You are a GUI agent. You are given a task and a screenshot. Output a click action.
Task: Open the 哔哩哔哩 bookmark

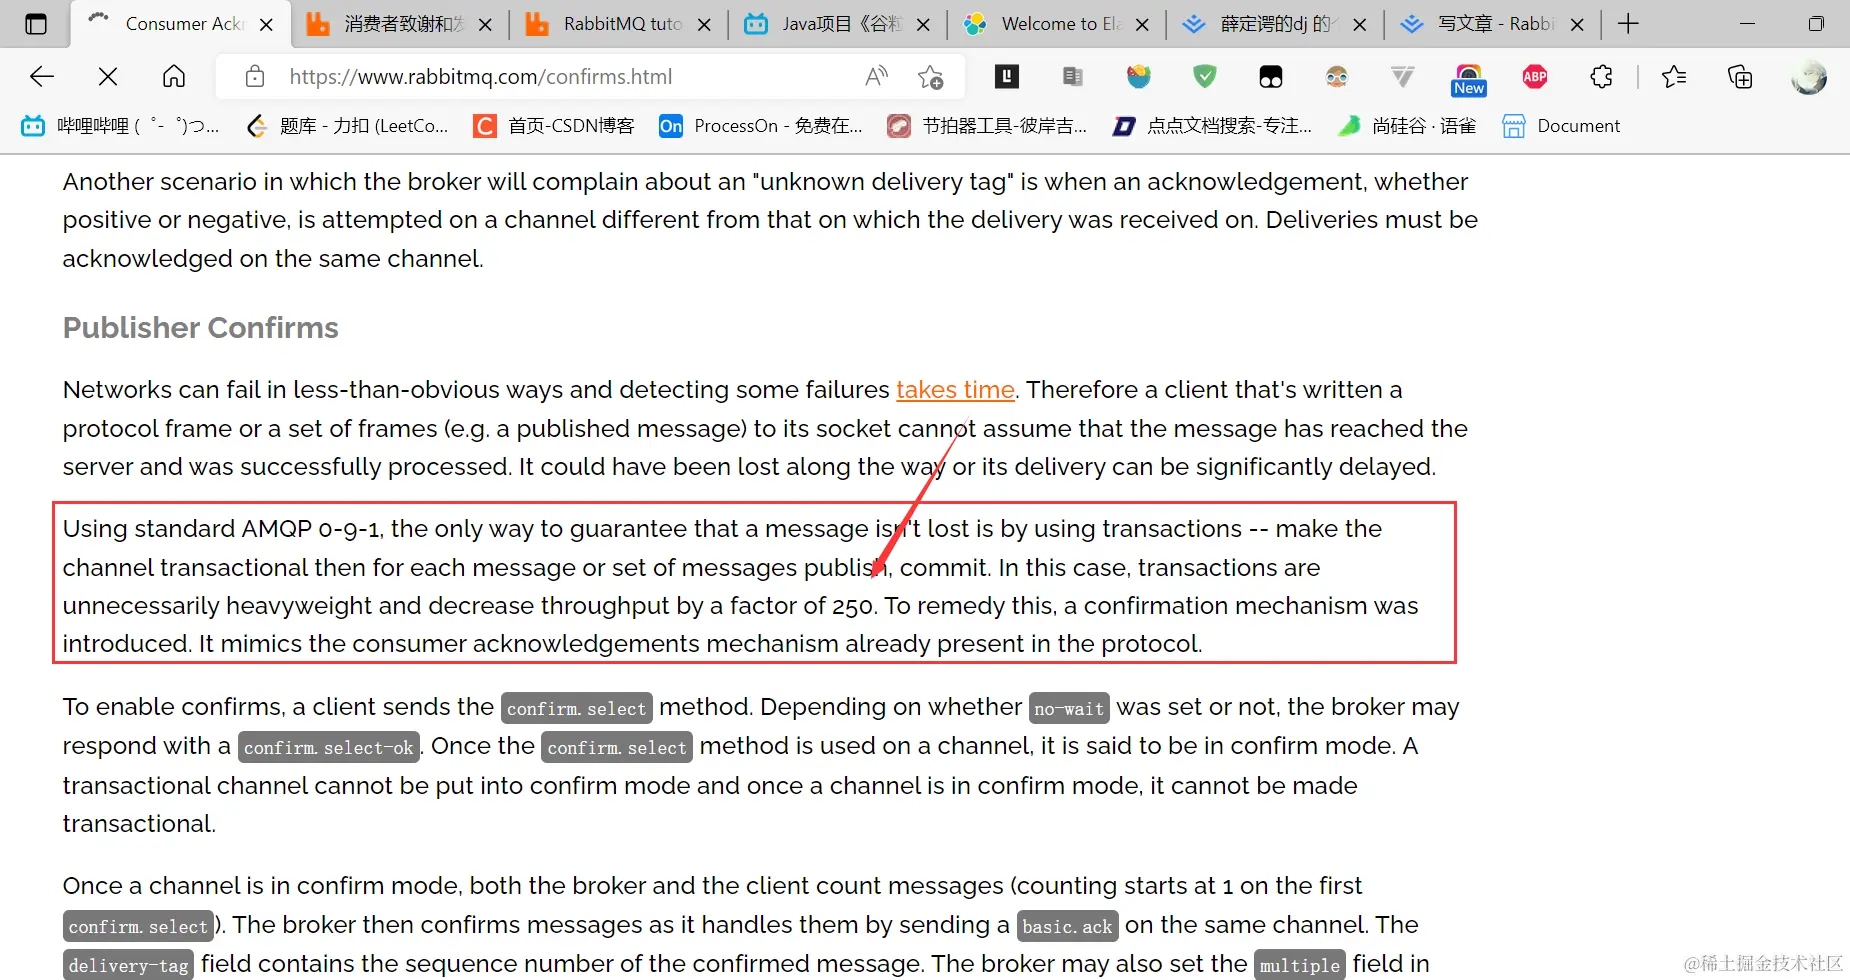[120, 126]
